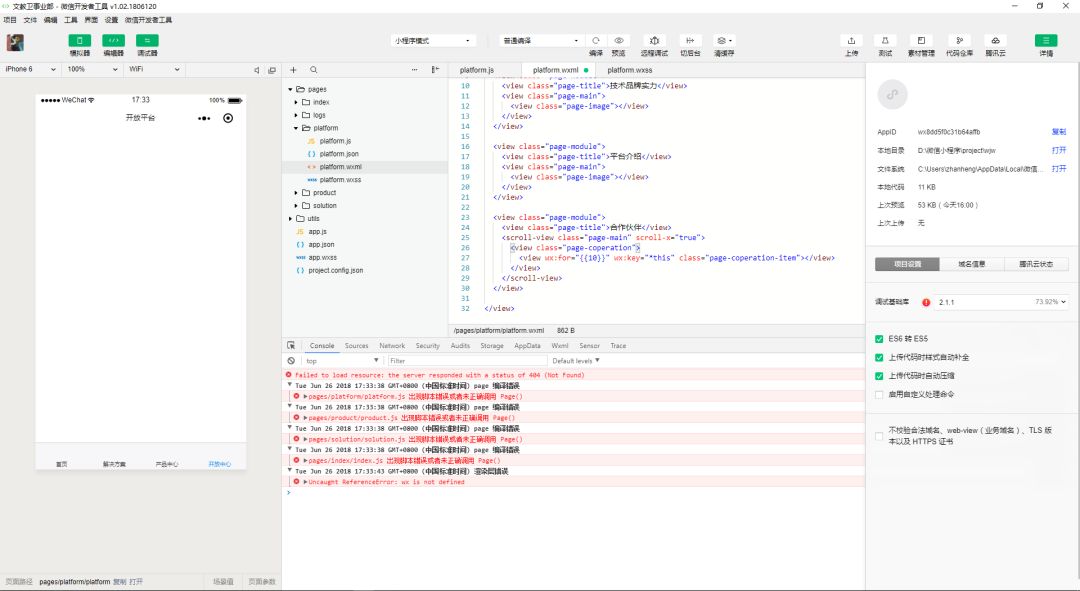Viewport: 1080px width, 591px height.
Task: Click the 预览 preview eye icon
Action: pyautogui.click(x=619, y=41)
